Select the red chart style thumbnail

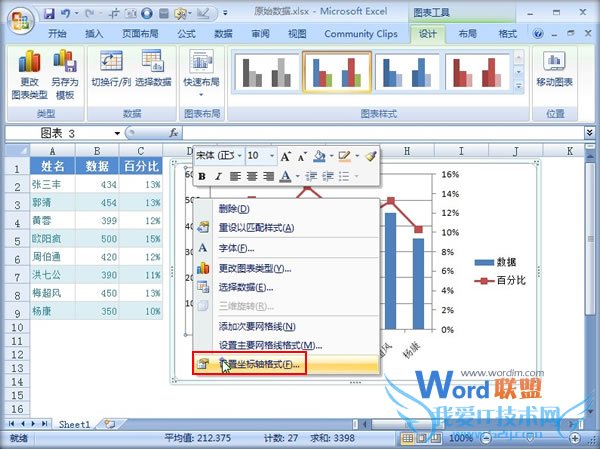(x=477, y=72)
